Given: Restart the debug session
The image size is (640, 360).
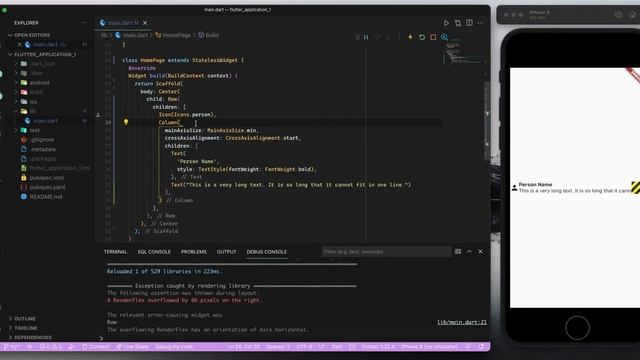Looking at the screenshot, I should point(422,37).
